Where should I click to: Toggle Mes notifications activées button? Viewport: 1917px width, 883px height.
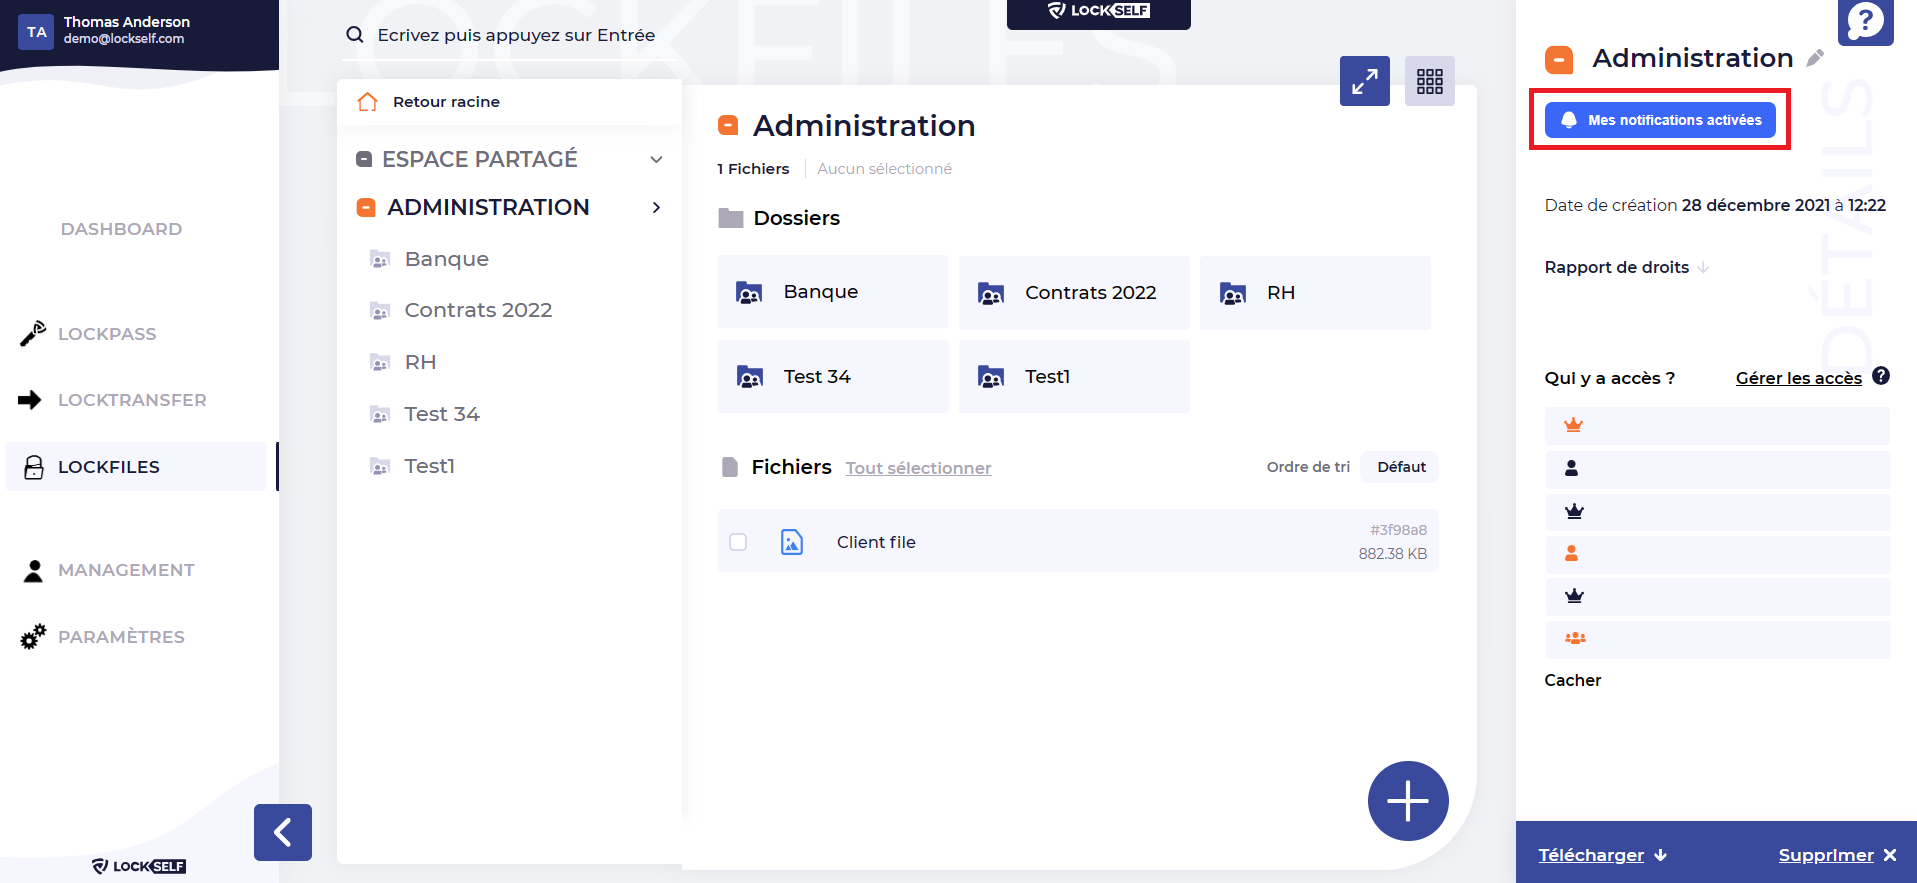[1660, 120]
